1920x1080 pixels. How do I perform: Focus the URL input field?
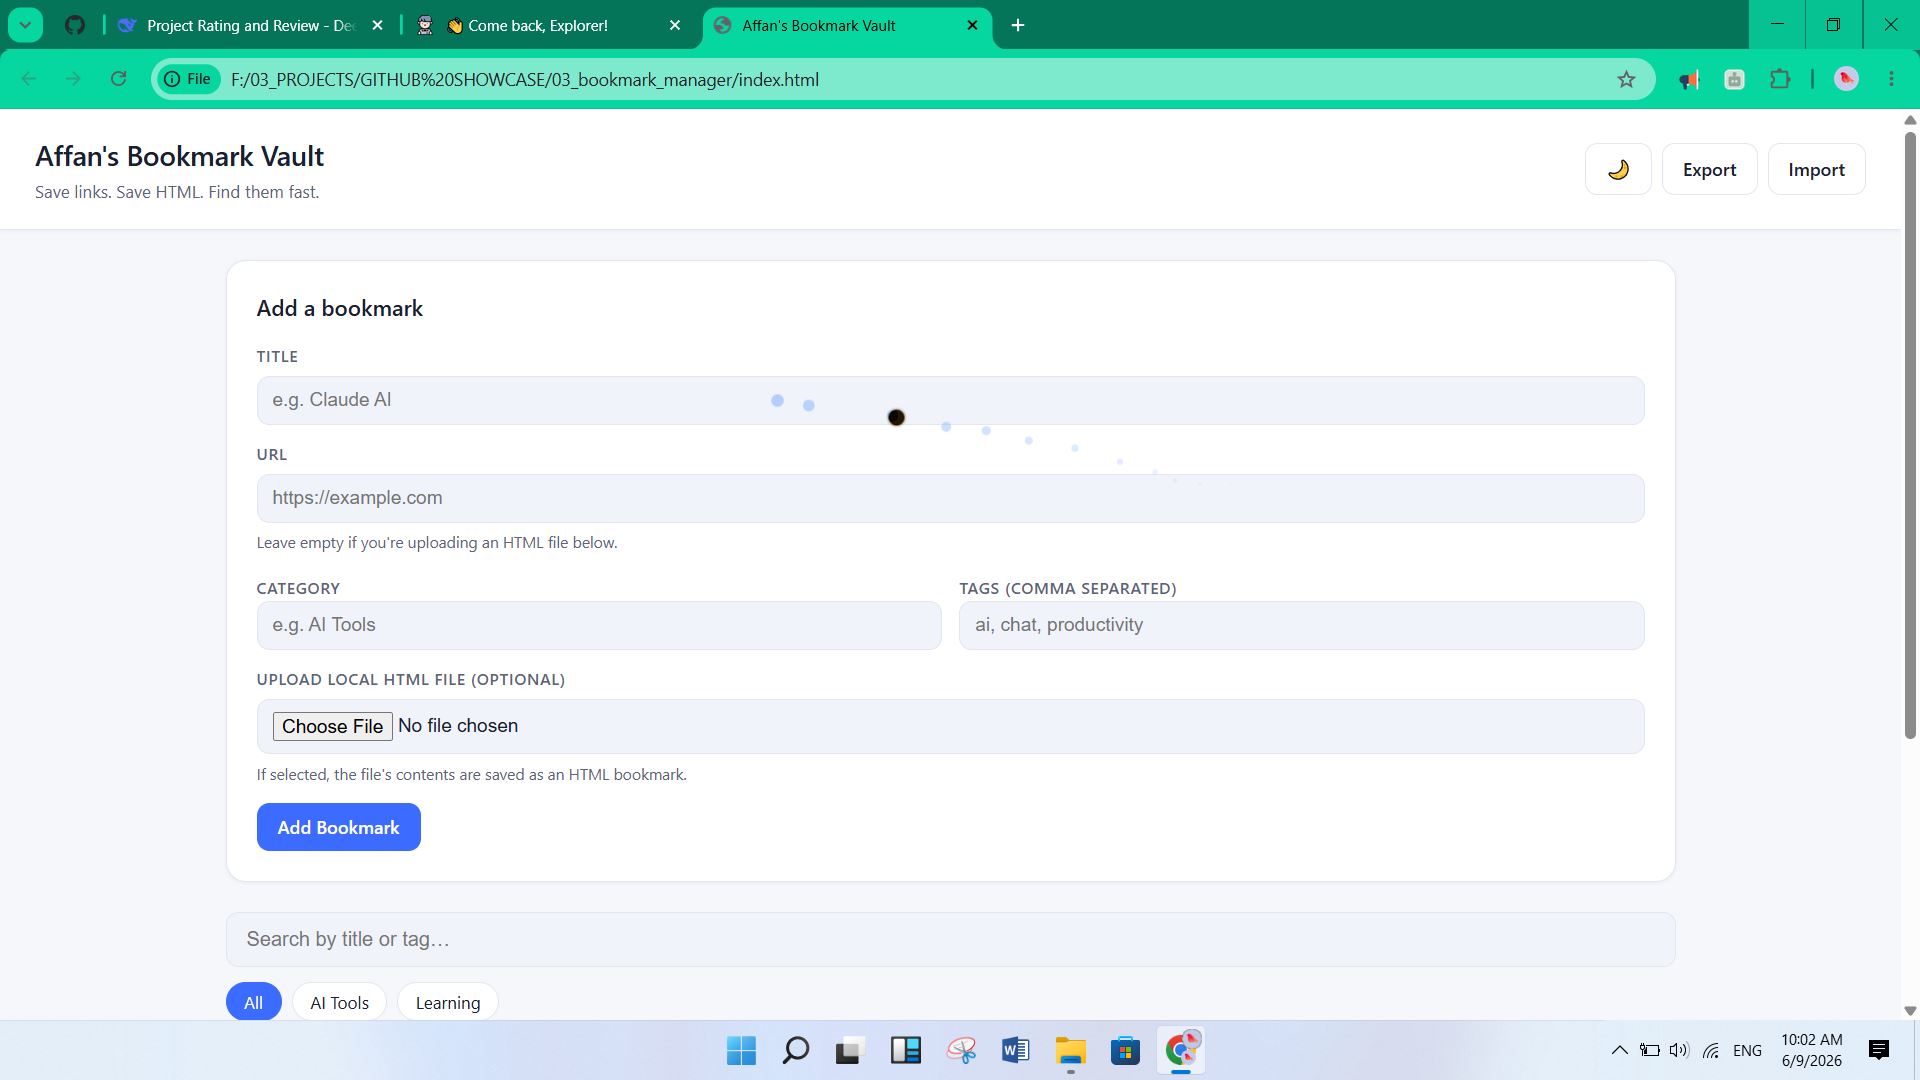(950, 498)
